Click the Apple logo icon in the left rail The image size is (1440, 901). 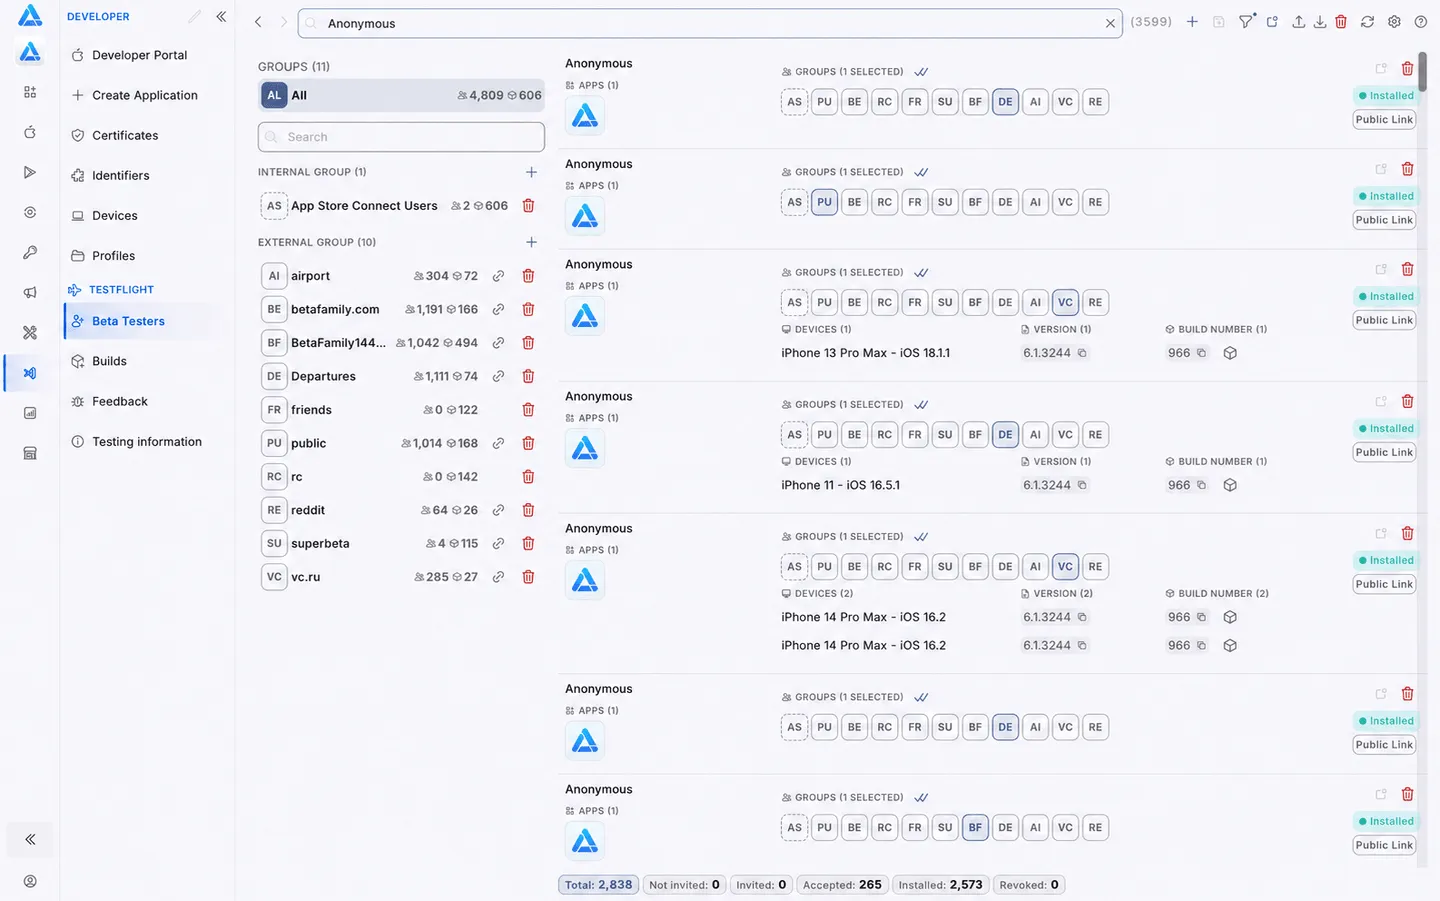coord(30,132)
